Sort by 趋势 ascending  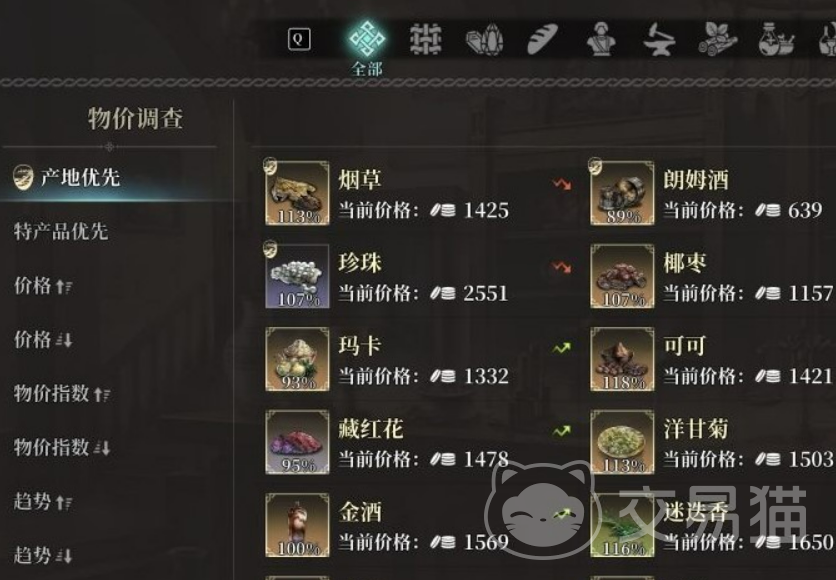point(43,502)
